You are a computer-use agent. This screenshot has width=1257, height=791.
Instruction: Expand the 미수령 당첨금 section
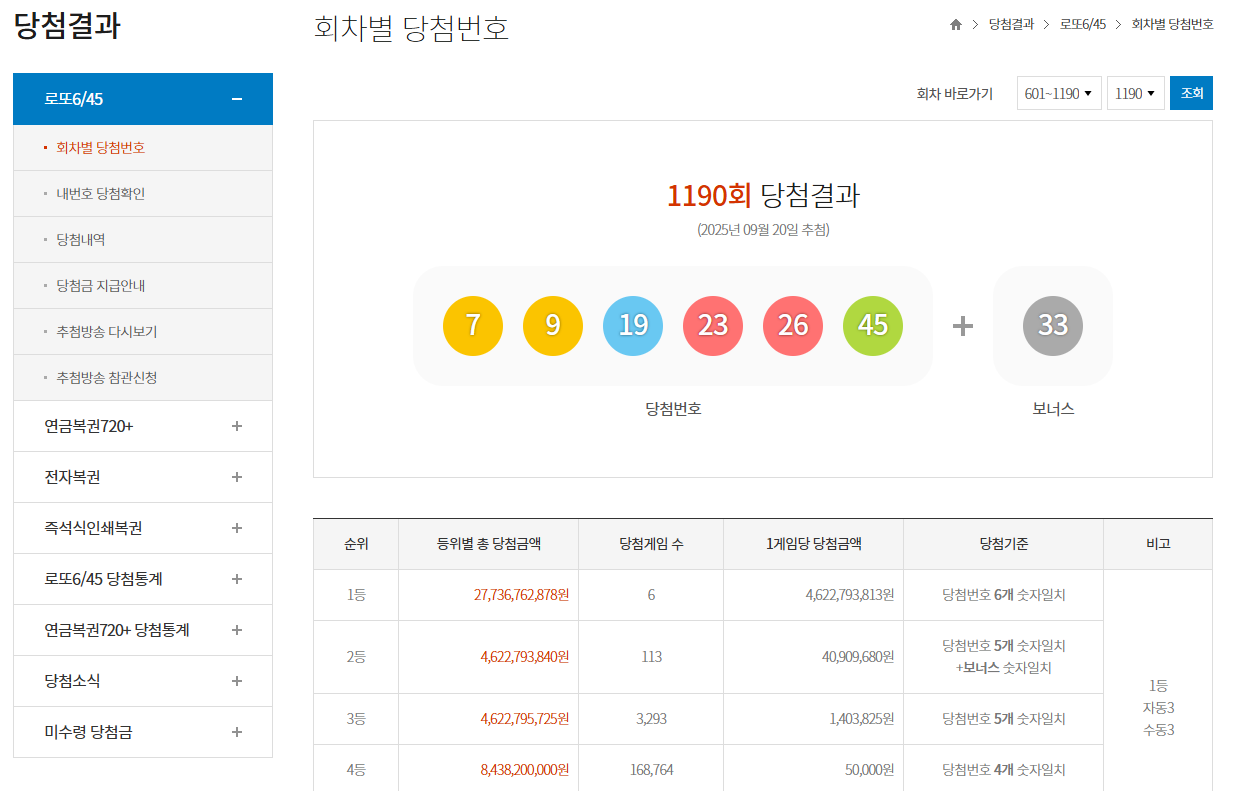pos(237,732)
